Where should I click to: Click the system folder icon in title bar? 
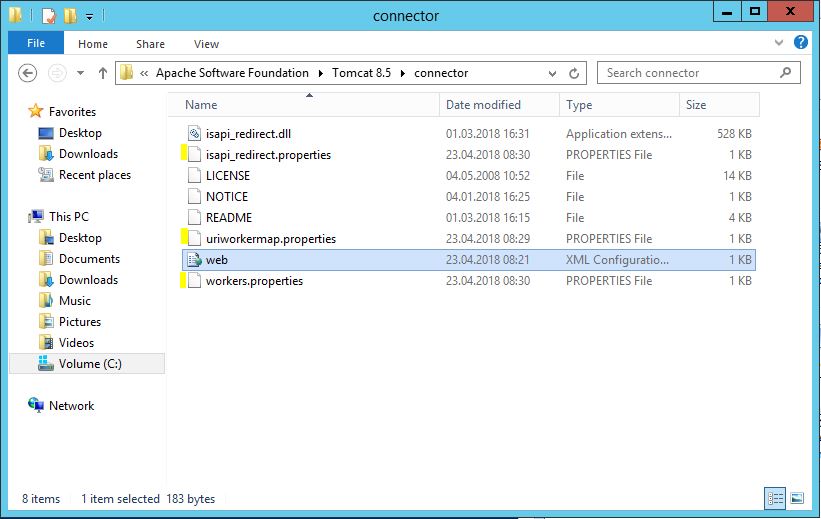click(x=16, y=15)
